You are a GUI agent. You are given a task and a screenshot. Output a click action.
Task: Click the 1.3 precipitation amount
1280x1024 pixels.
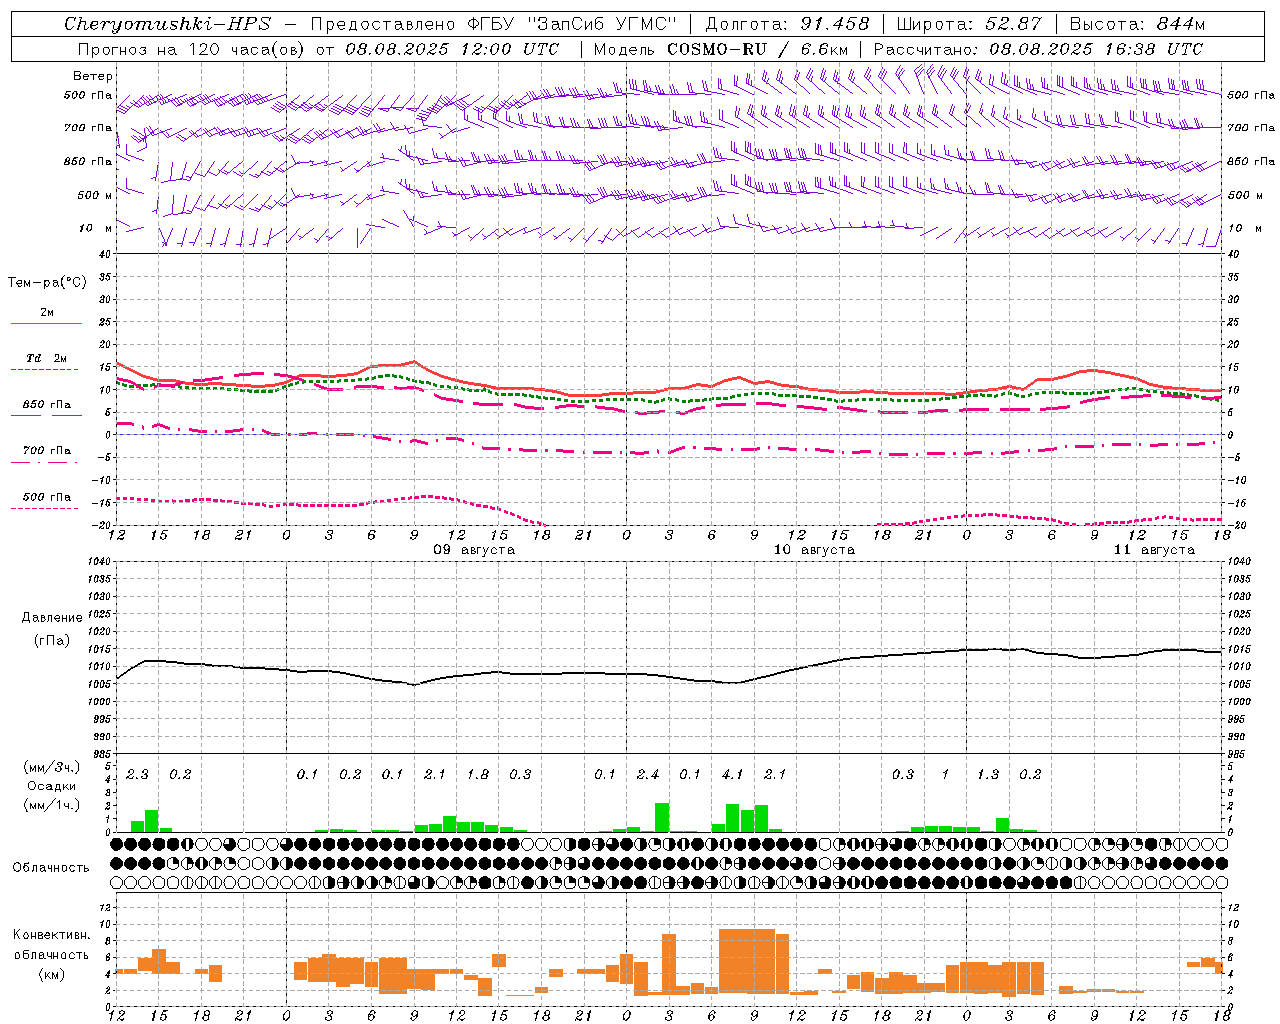pyautogui.click(x=988, y=774)
